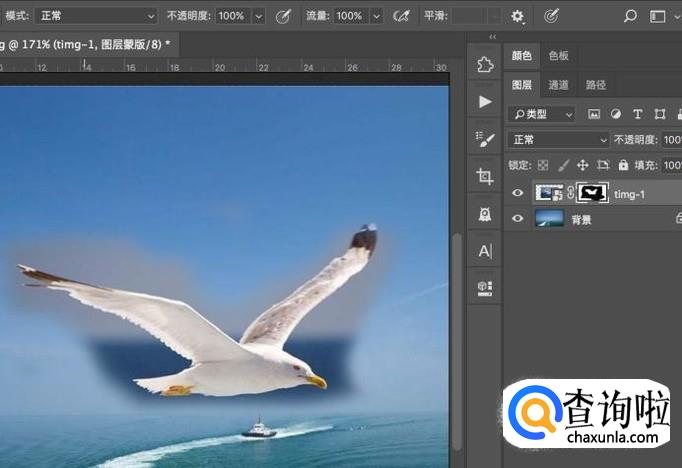Click the search magnifier in options bar
This screenshot has height=468, width=682.
(x=630, y=16)
